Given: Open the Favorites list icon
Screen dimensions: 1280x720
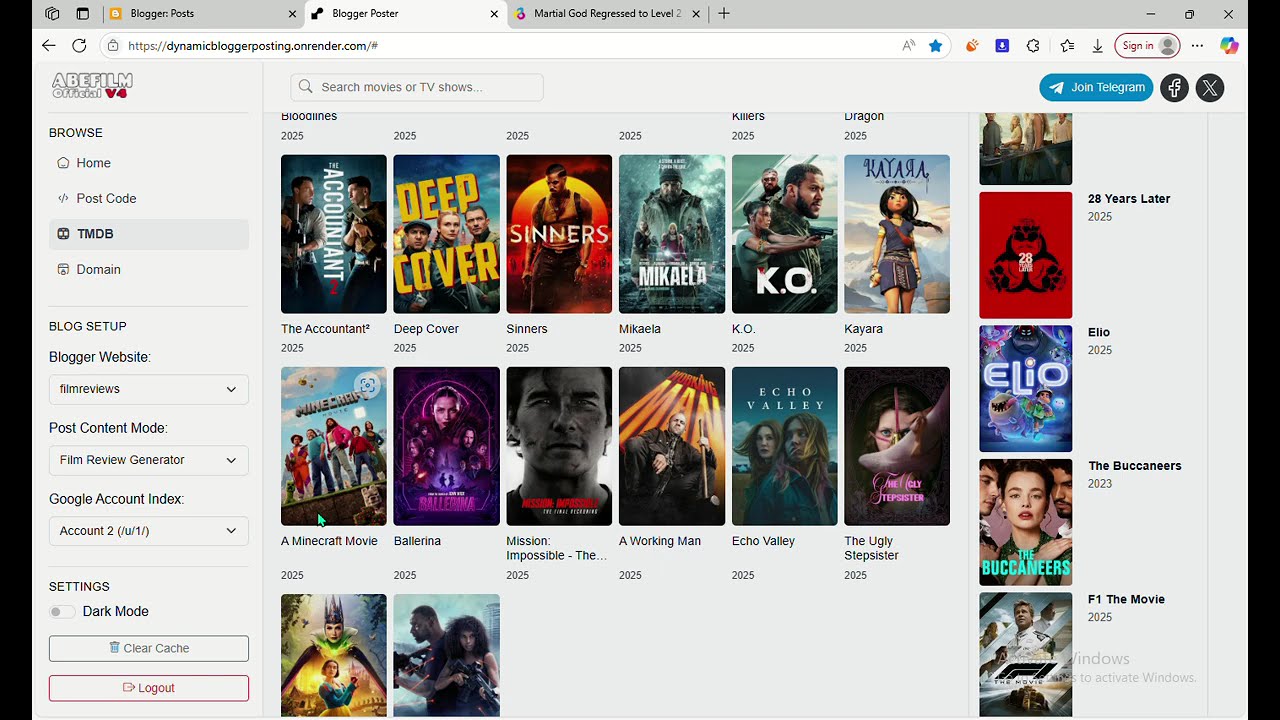Looking at the screenshot, I should coord(1067,45).
